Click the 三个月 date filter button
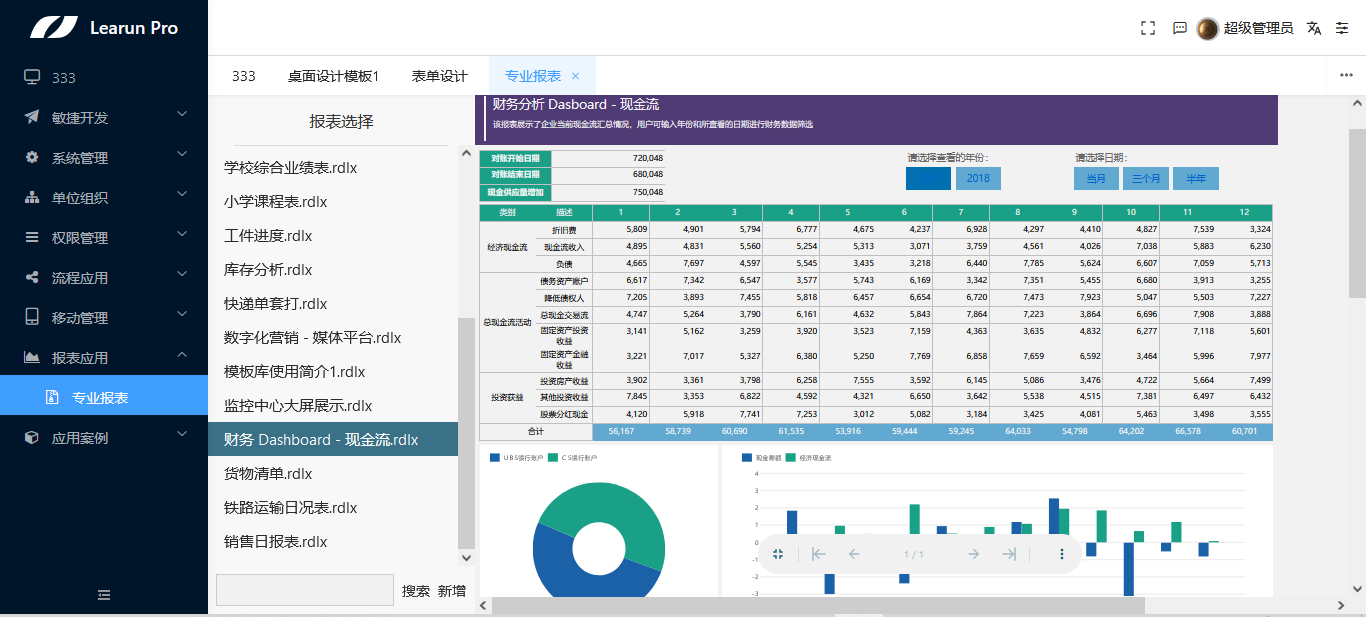1366x617 pixels. click(1146, 178)
